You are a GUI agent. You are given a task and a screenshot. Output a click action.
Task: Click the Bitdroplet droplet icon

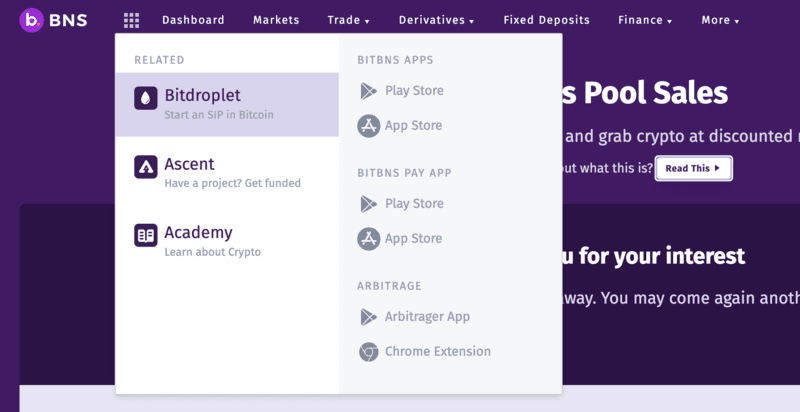coord(146,98)
